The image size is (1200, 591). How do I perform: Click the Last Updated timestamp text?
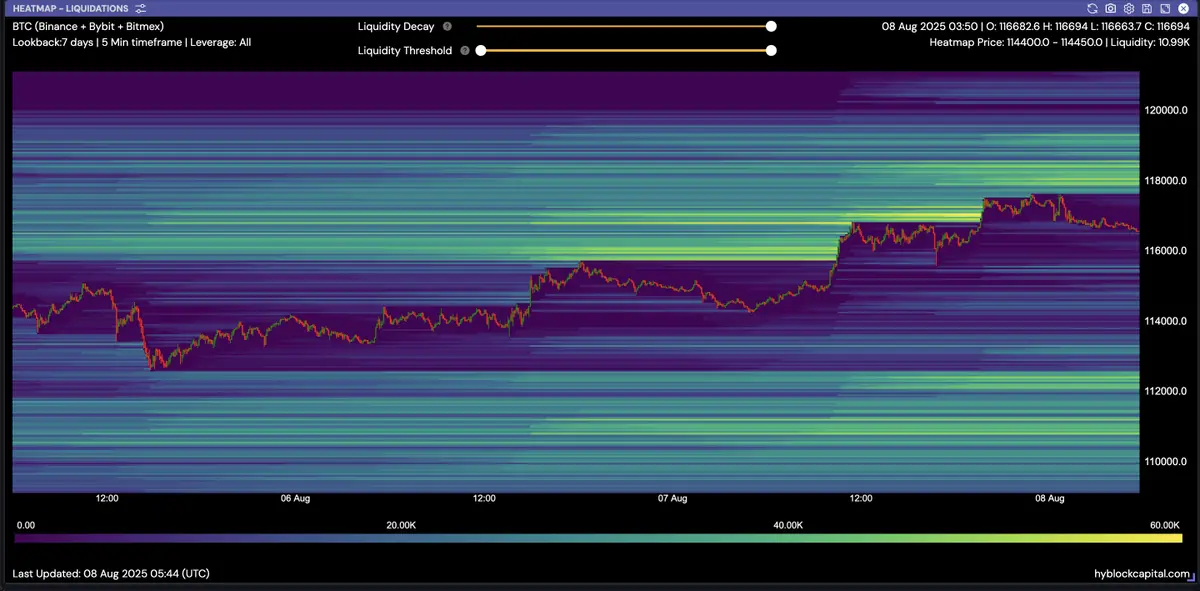click(x=111, y=574)
